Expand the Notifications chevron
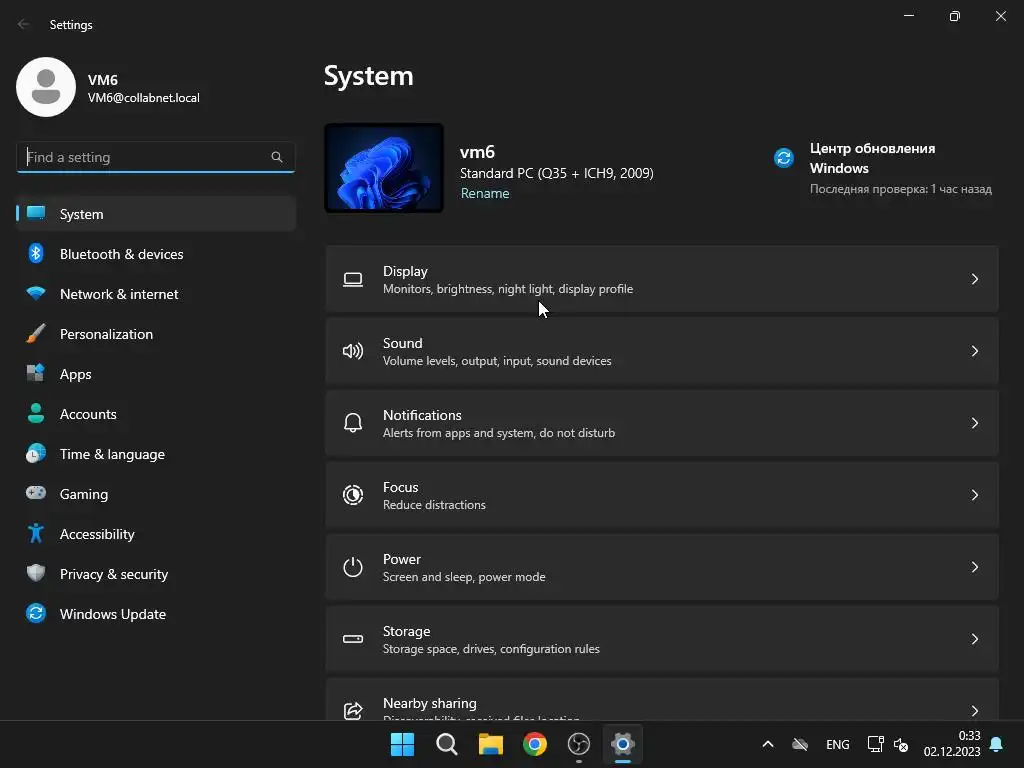Screen dimensions: 1024x768 click(x=974, y=423)
